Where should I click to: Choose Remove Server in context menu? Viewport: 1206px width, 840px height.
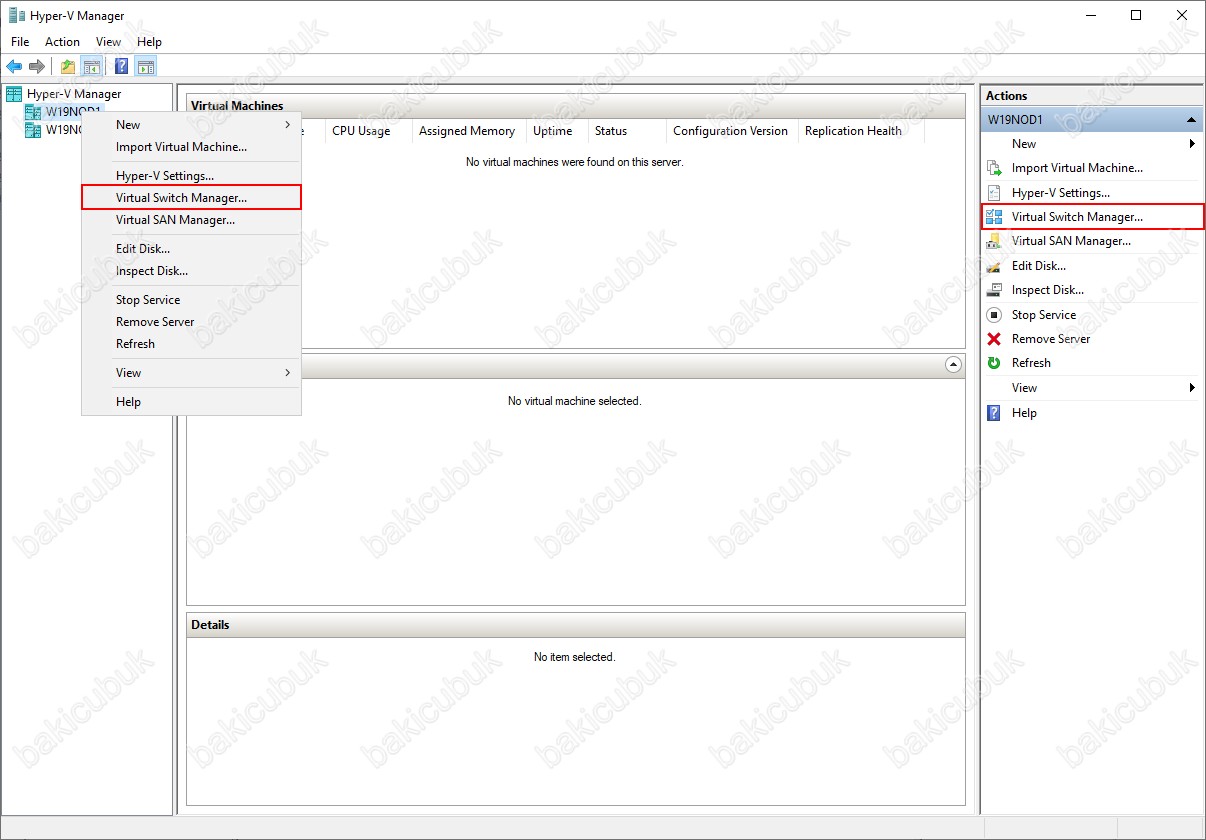click(191, 322)
